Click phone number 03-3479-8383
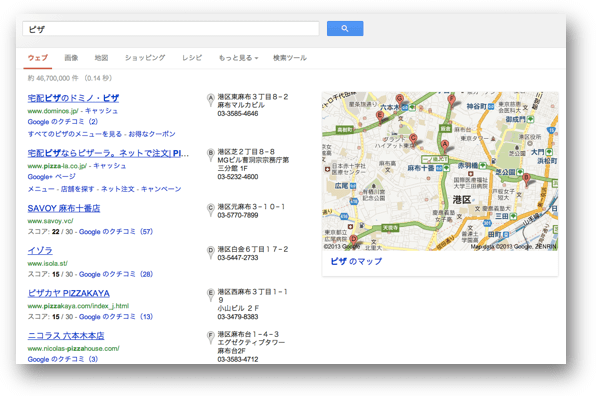Viewport: 596px width, 396px height. tap(238, 317)
